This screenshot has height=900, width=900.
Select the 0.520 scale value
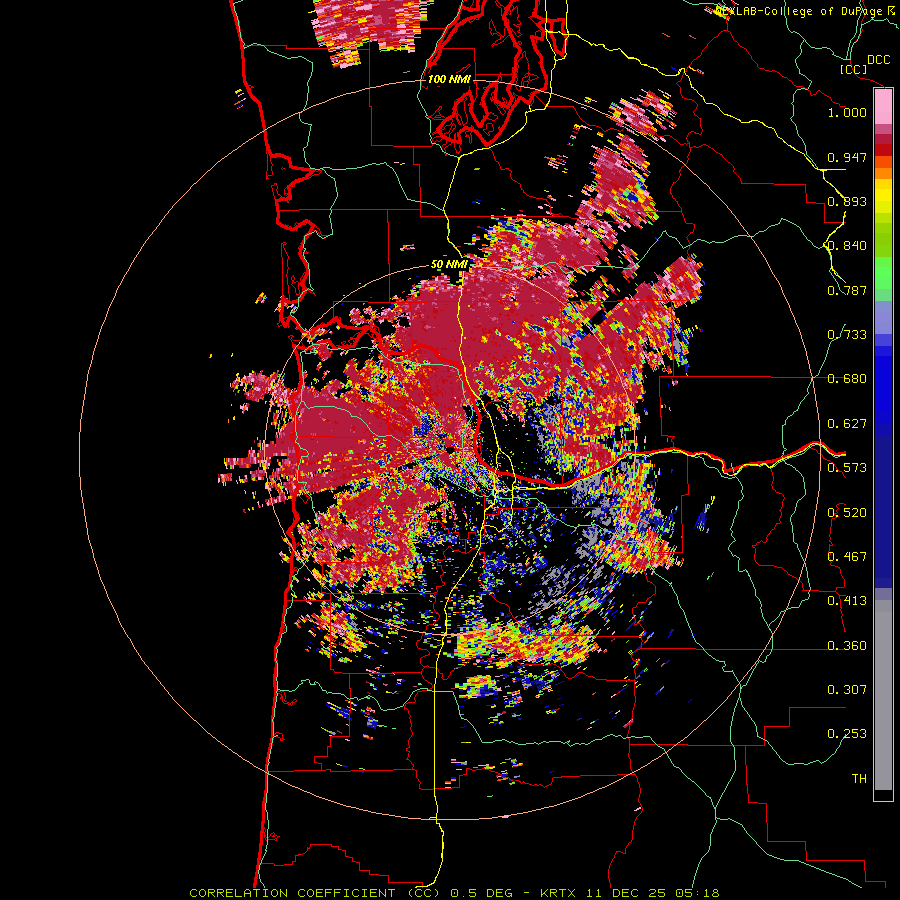point(847,513)
